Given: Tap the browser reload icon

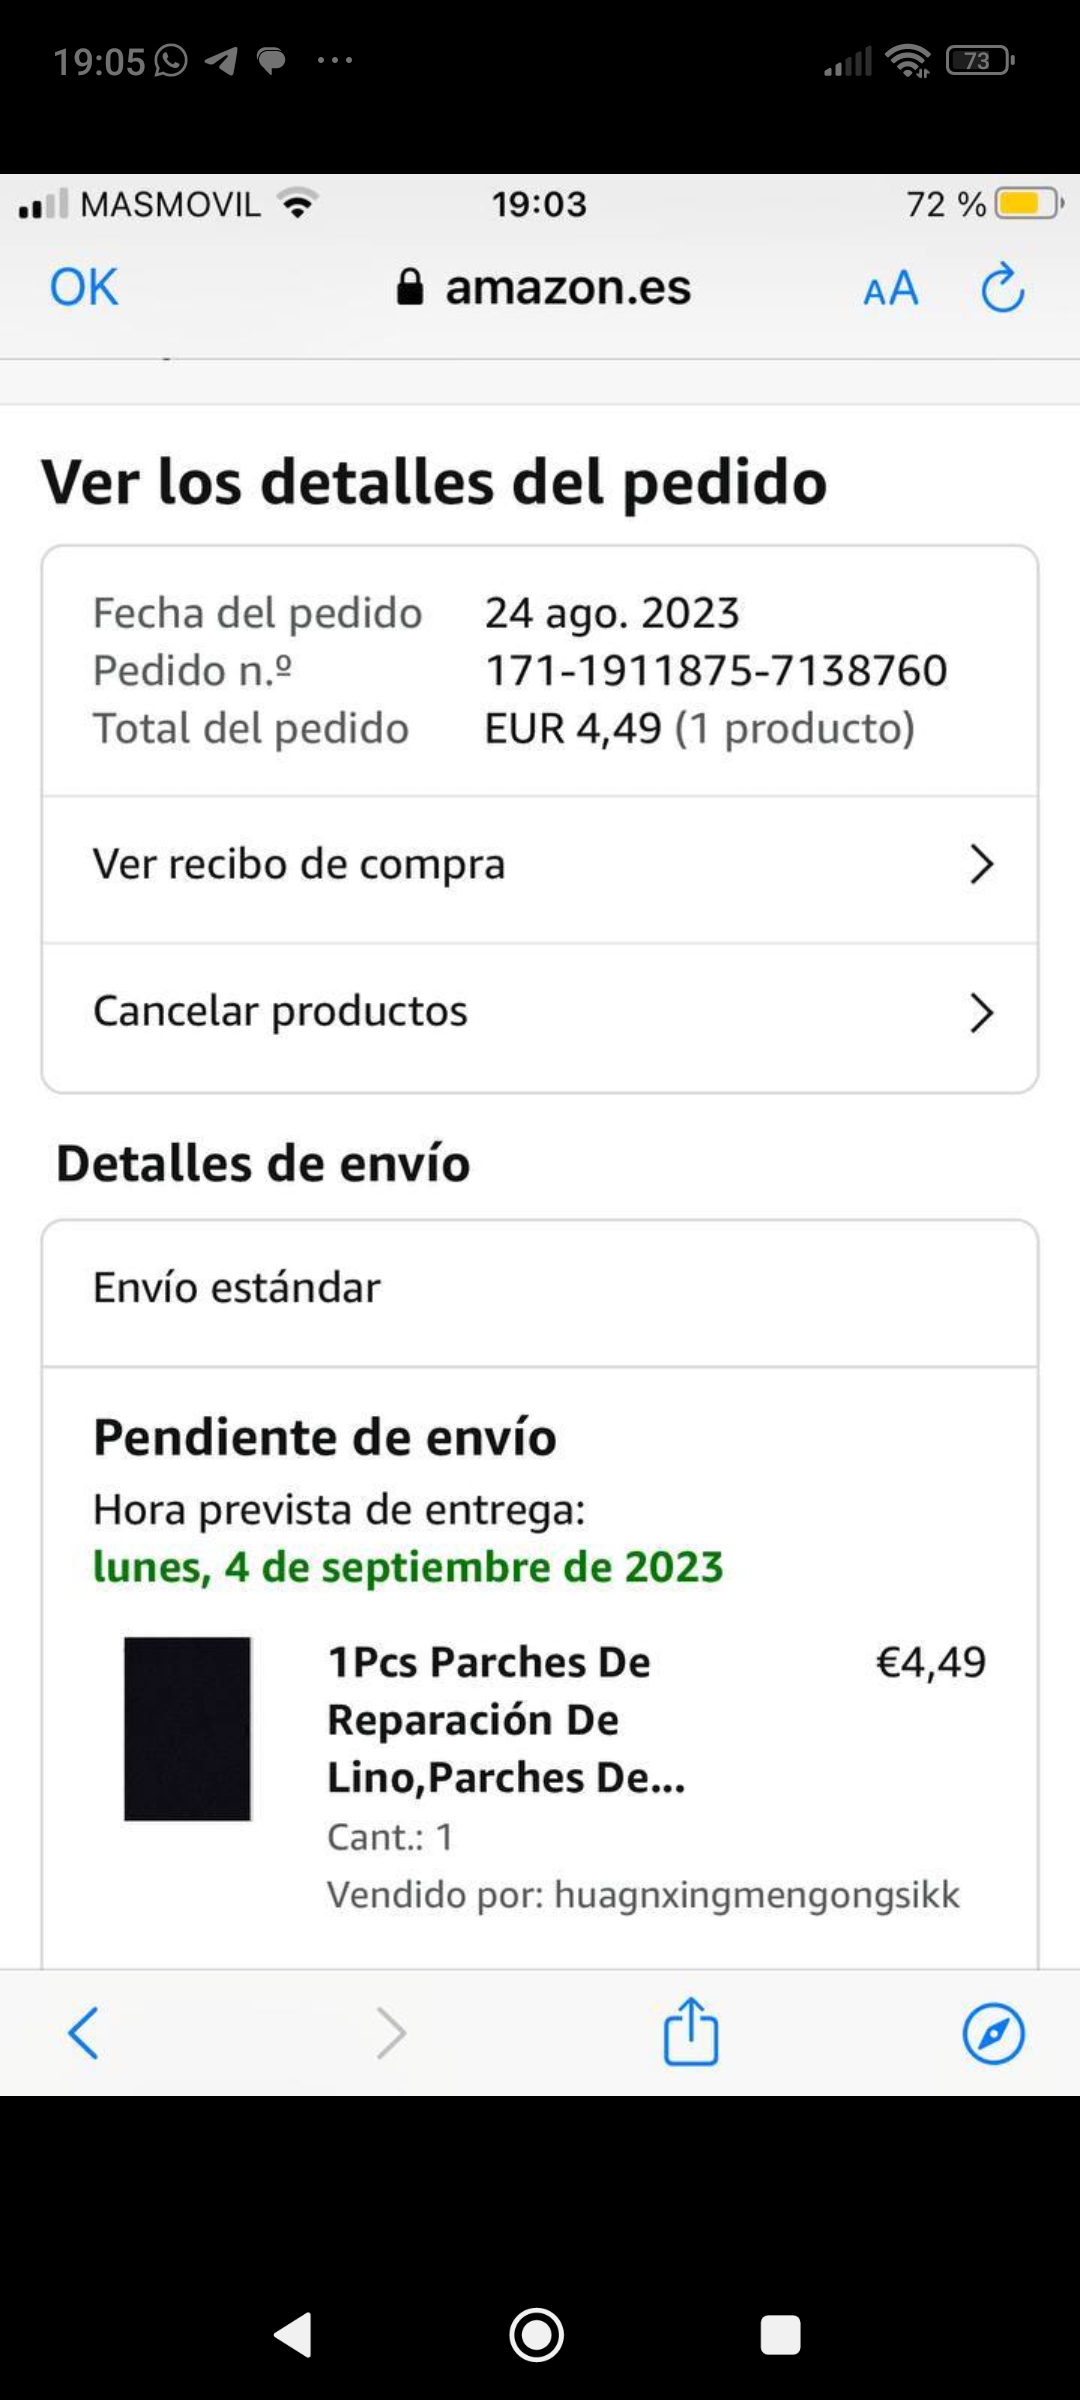Looking at the screenshot, I should (x=1002, y=288).
